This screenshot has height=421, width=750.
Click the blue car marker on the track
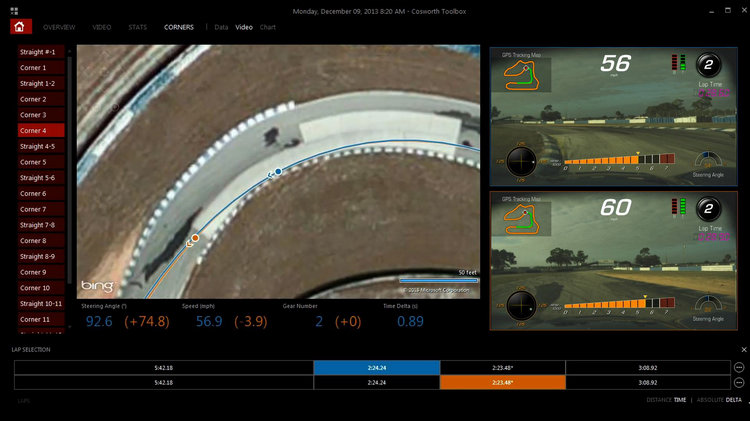point(278,172)
